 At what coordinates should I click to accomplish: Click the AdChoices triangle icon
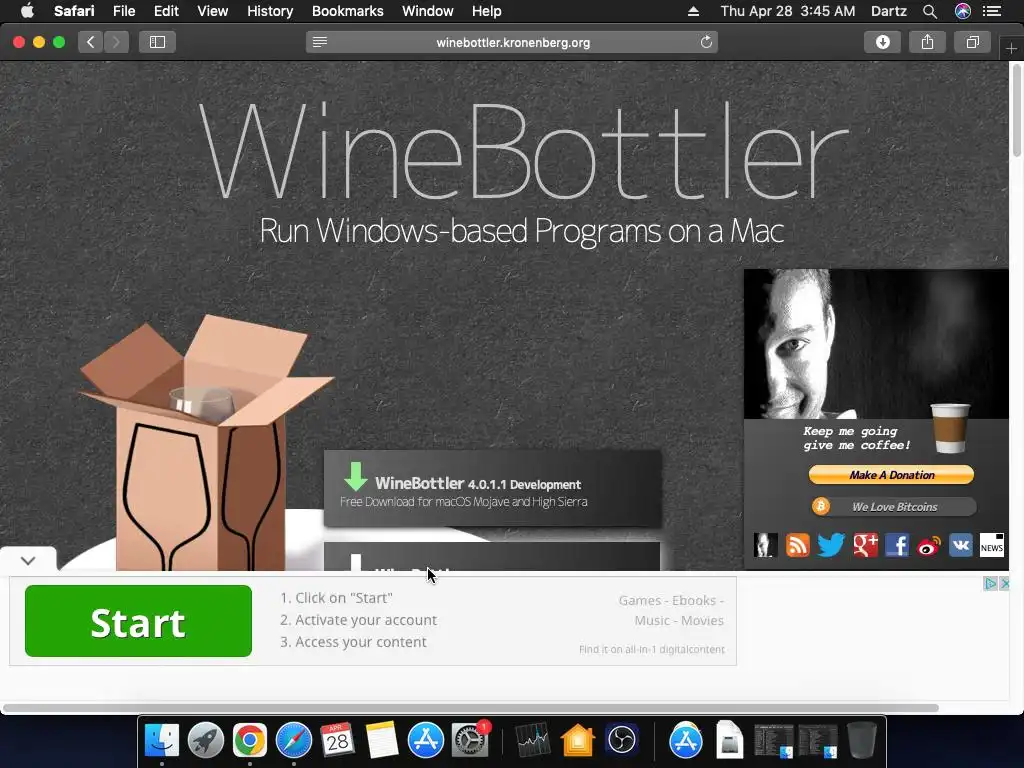(991, 583)
